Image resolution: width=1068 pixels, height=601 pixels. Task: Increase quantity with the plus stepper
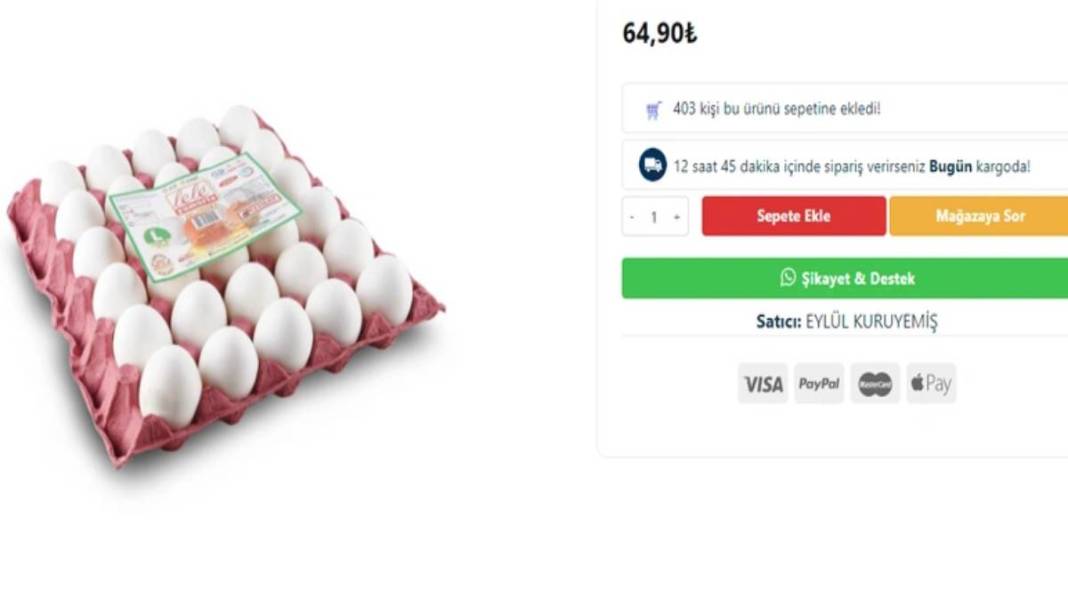679,215
